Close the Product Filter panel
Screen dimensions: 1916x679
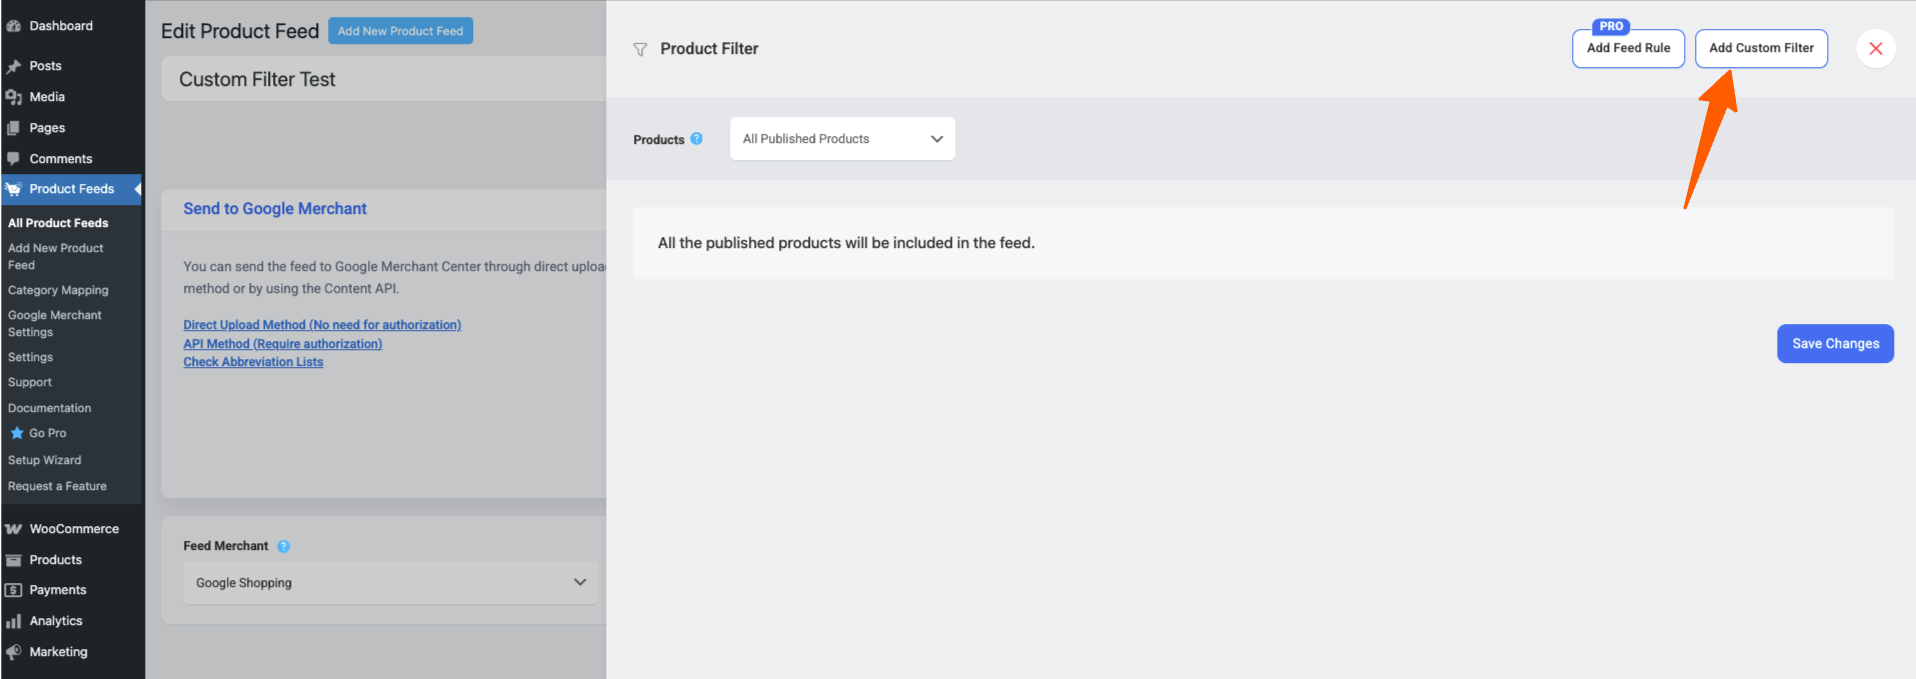click(1875, 48)
